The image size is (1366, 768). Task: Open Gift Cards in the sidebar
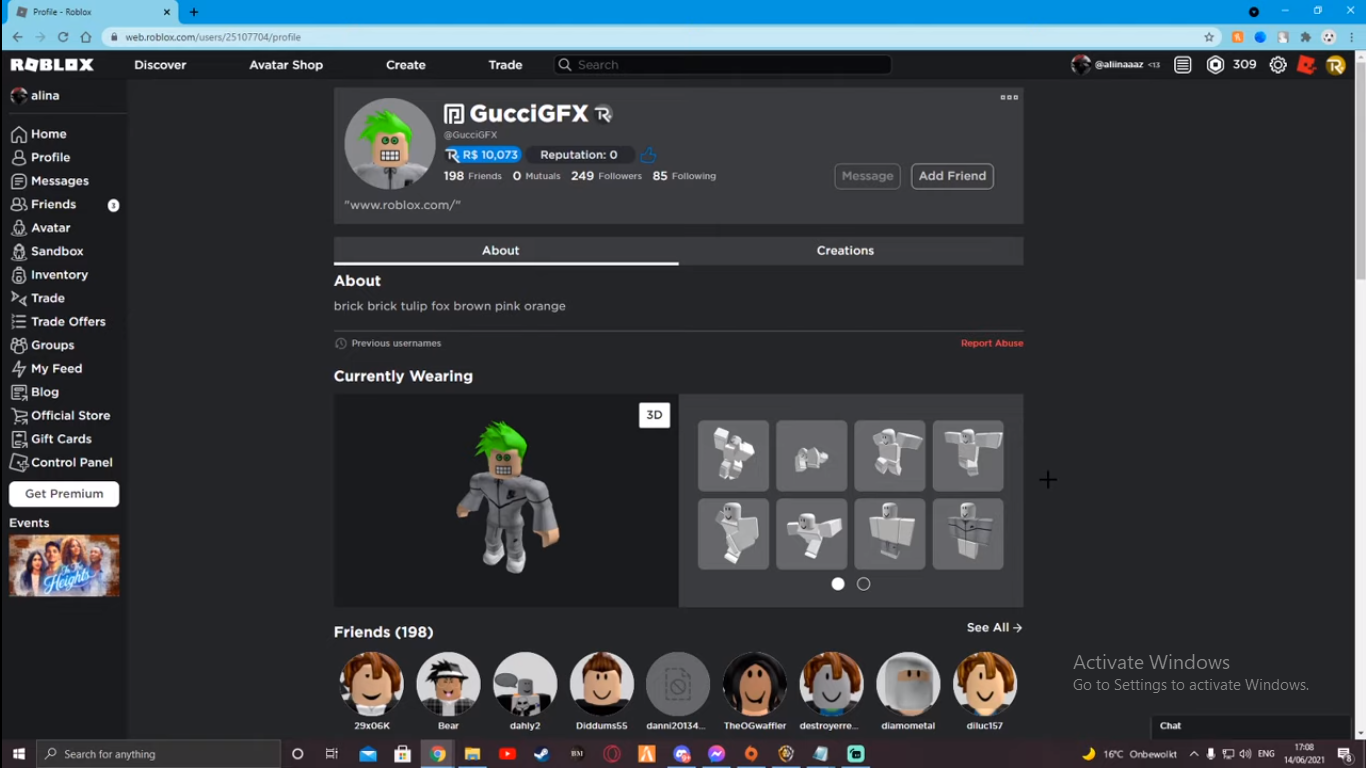(x=51, y=439)
